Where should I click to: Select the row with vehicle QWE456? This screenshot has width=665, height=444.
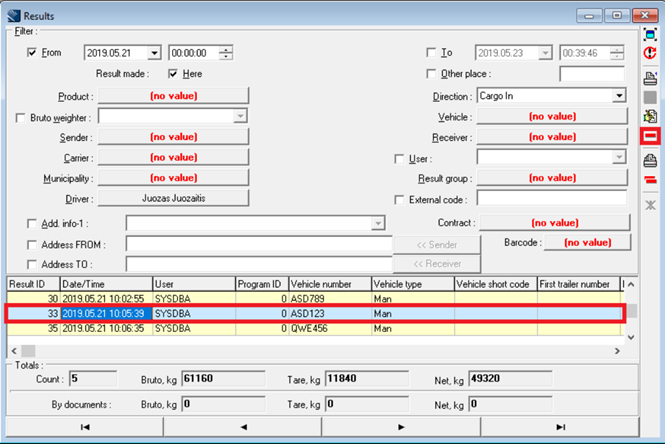coord(314,329)
